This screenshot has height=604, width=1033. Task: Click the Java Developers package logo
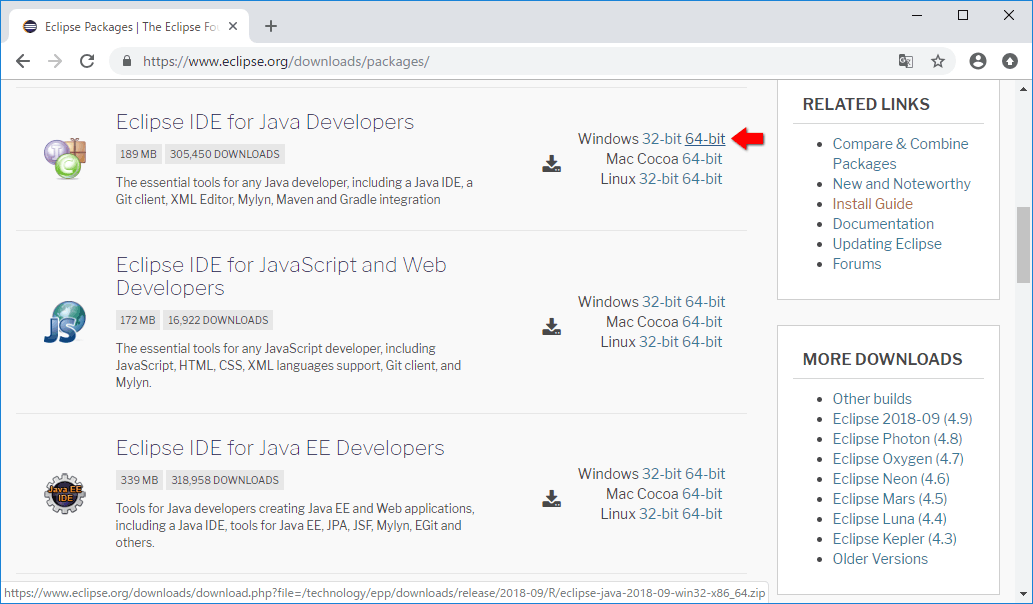[x=65, y=159]
